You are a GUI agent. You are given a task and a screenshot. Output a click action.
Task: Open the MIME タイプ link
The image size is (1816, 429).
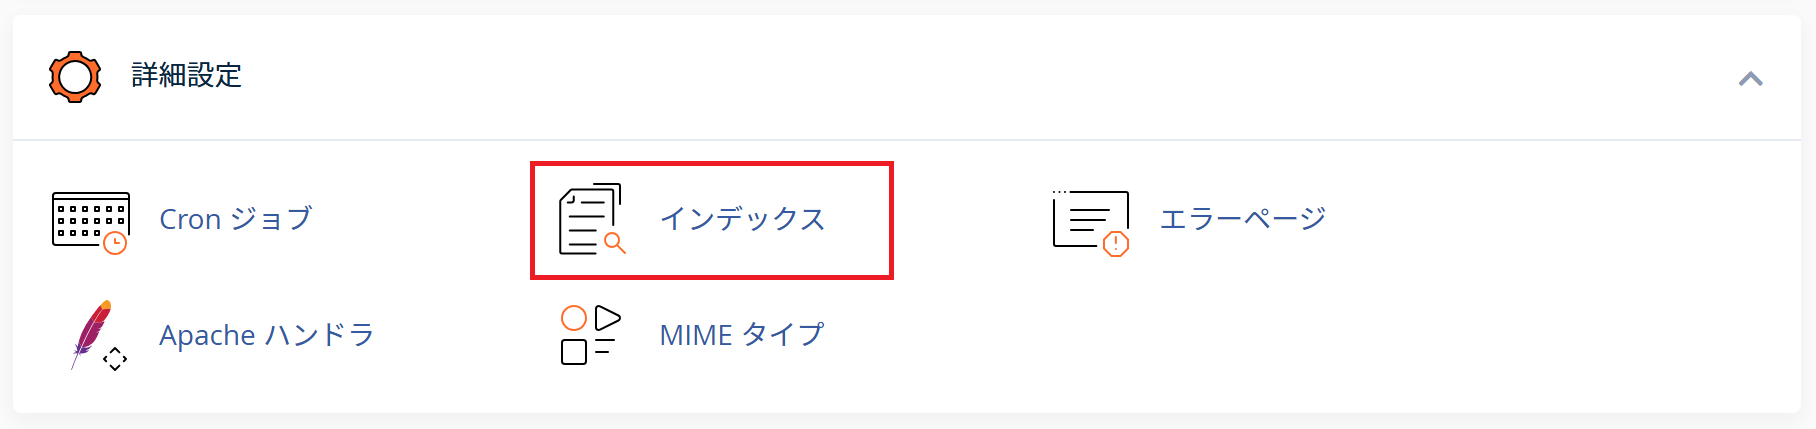pyautogui.click(x=742, y=335)
